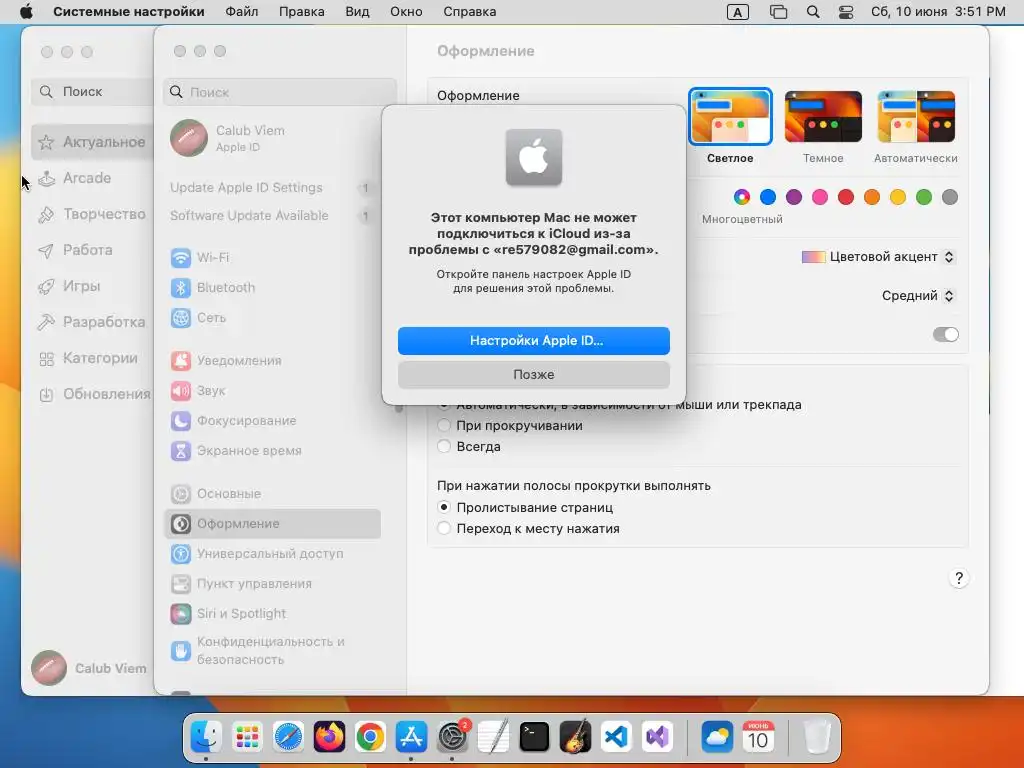This screenshot has height=768, width=1024.
Task: Open Обновления in App Store sidebar
Action: 91,394
